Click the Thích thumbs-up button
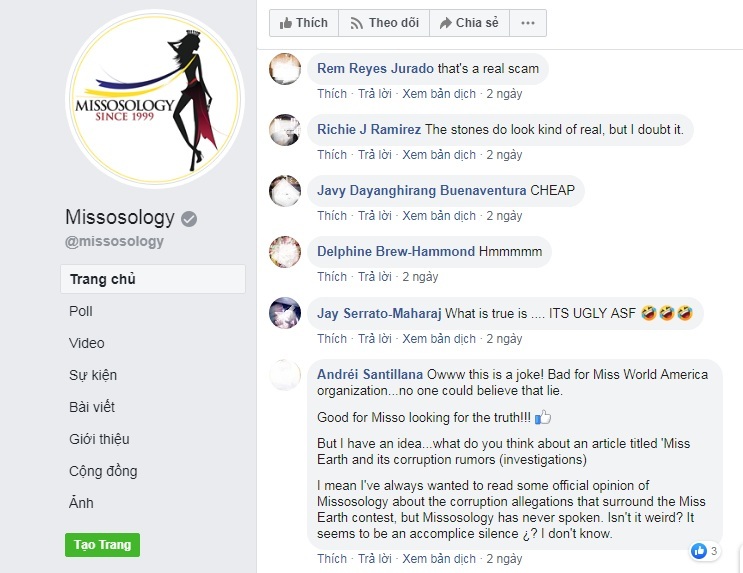The width and height of the screenshot is (743, 573). pyautogui.click(x=304, y=23)
